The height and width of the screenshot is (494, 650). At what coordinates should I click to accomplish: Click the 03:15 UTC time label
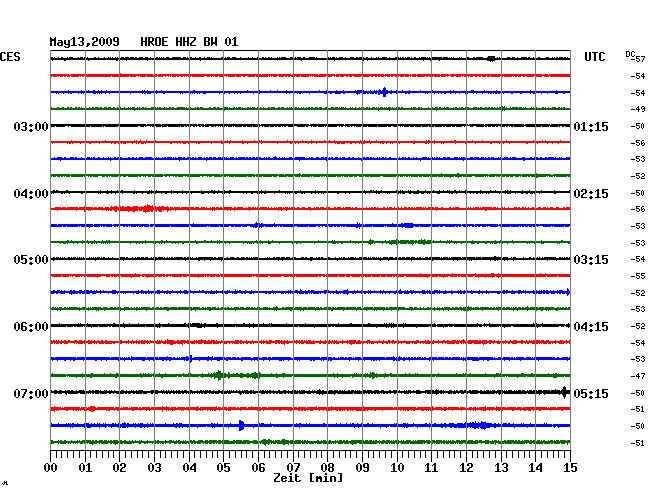[x=591, y=260]
